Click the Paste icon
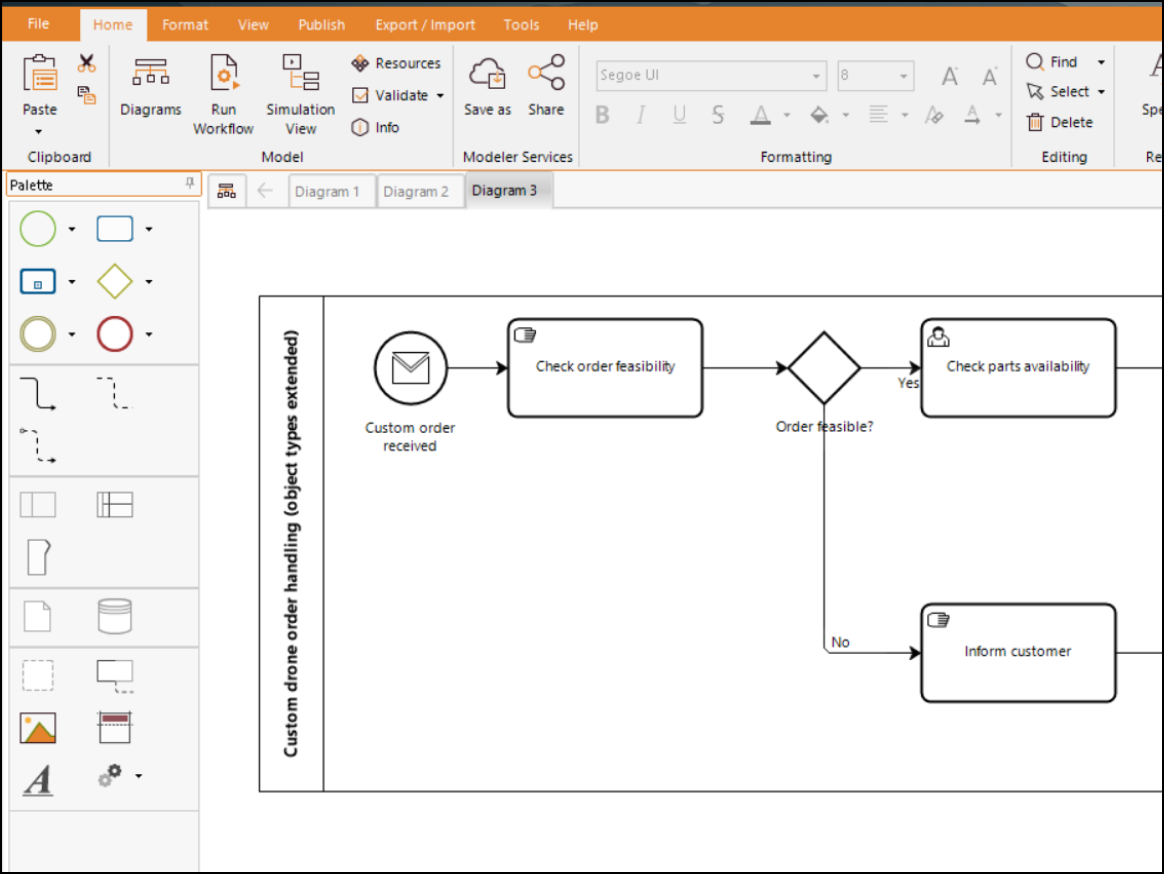Image resolution: width=1164 pixels, height=874 pixels. [x=39, y=74]
